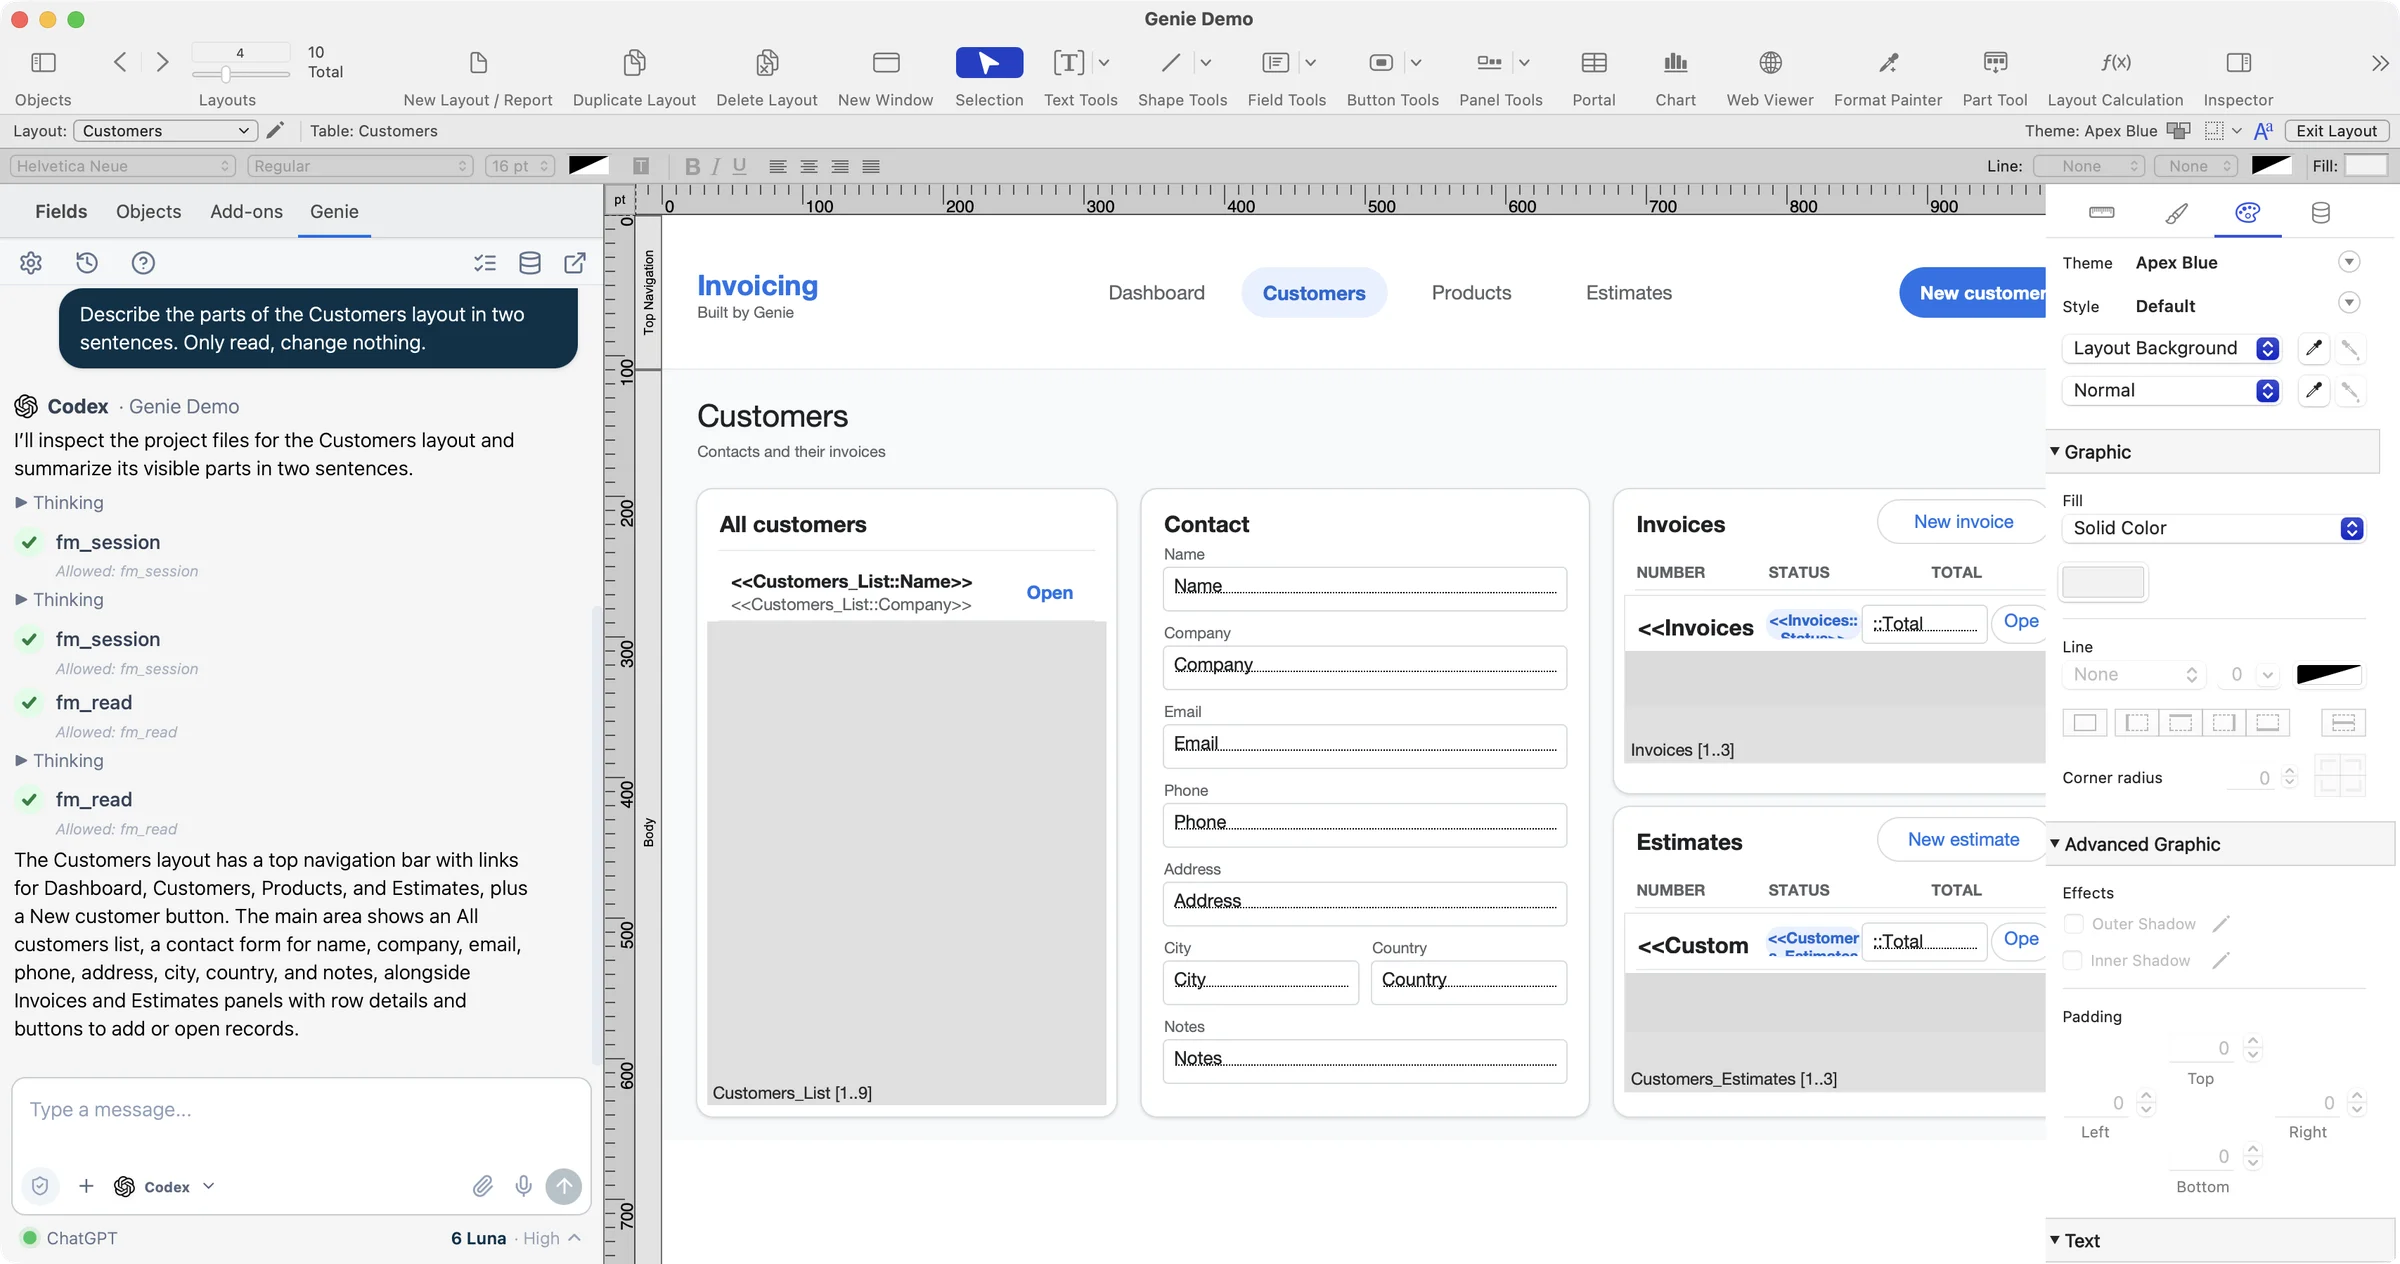This screenshot has width=2400, height=1264.
Task: Click the New invoice button
Action: (1962, 521)
